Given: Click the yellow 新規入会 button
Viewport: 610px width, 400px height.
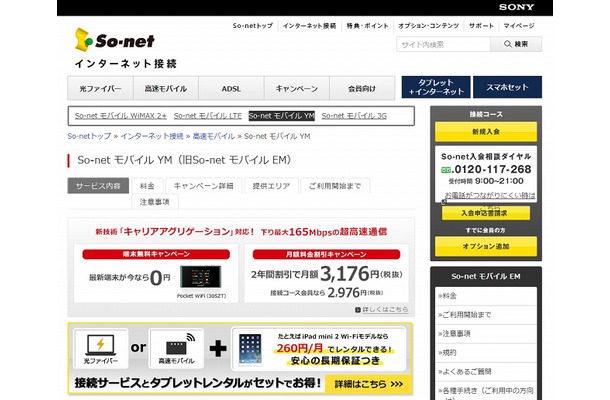Looking at the screenshot, I should tap(486, 132).
